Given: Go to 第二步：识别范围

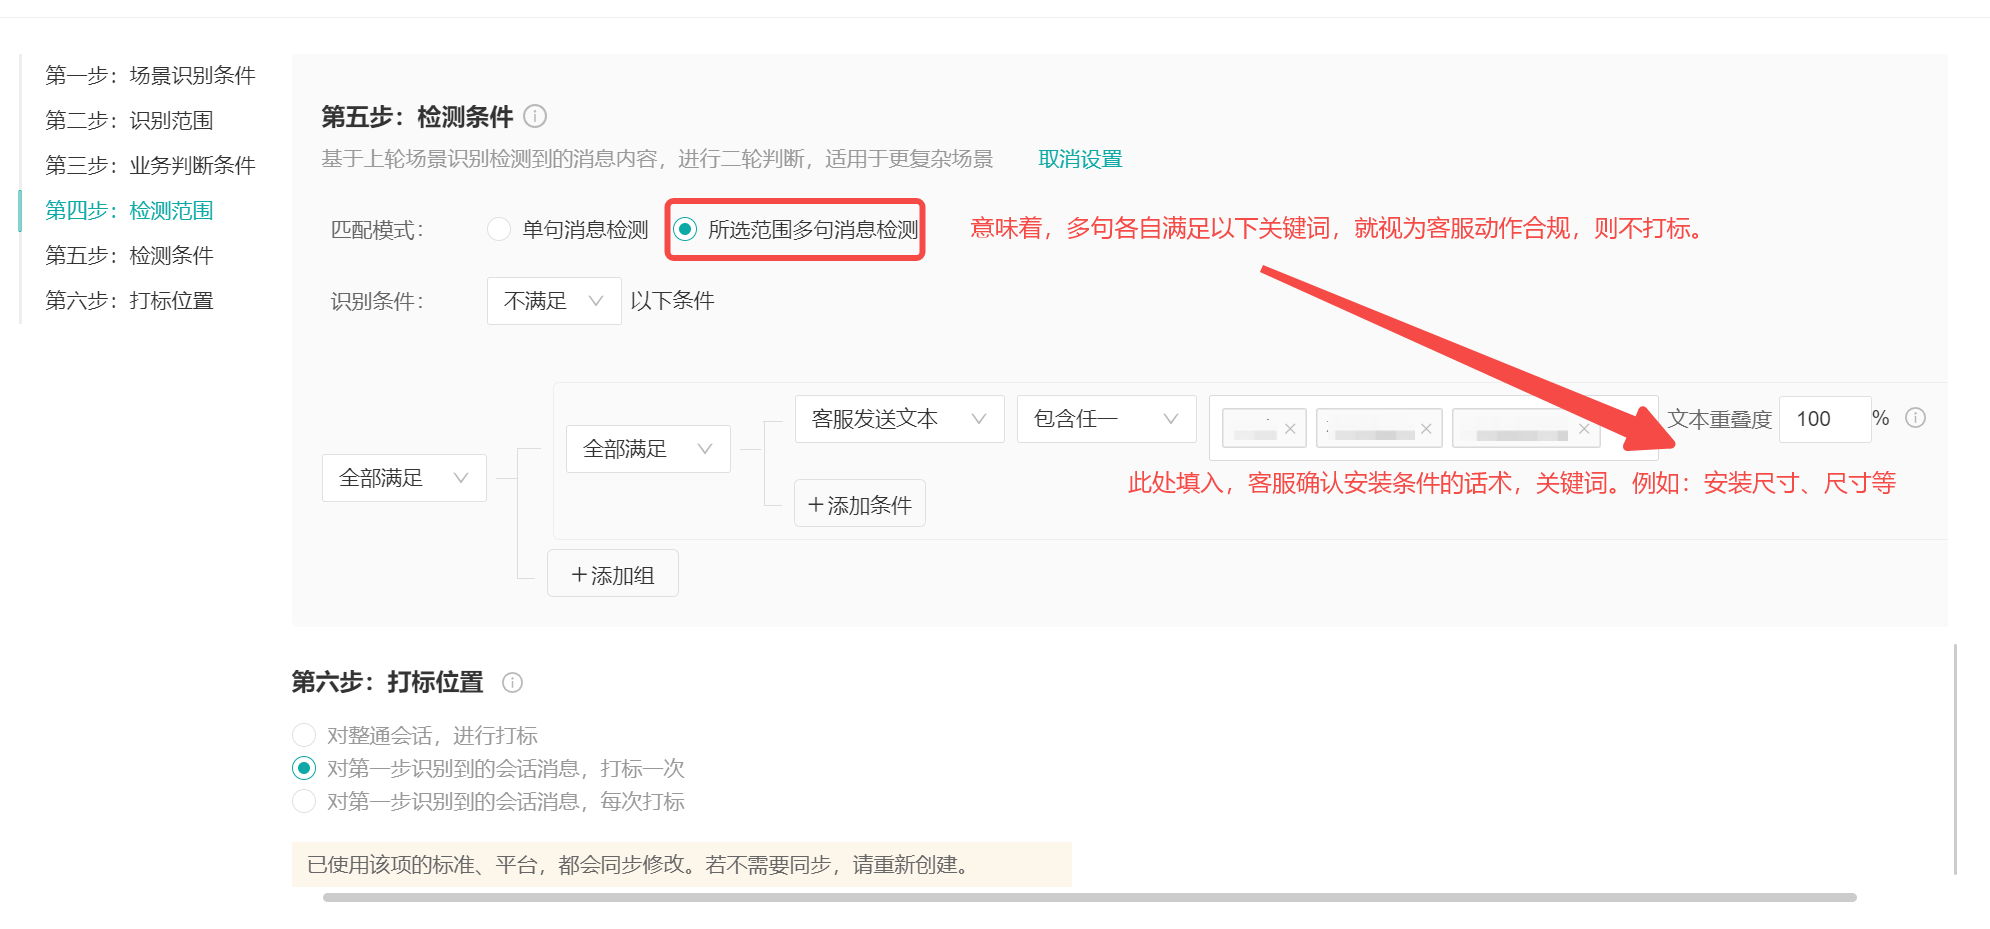Looking at the screenshot, I should click(x=129, y=121).
